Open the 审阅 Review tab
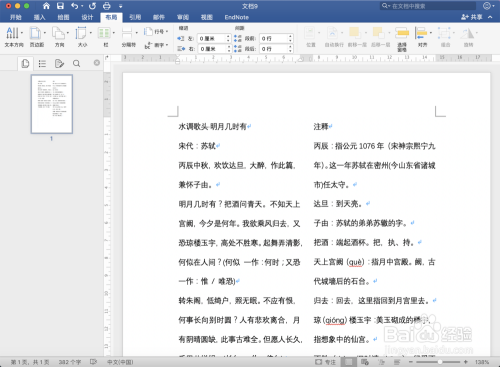 tap(183, 17)
